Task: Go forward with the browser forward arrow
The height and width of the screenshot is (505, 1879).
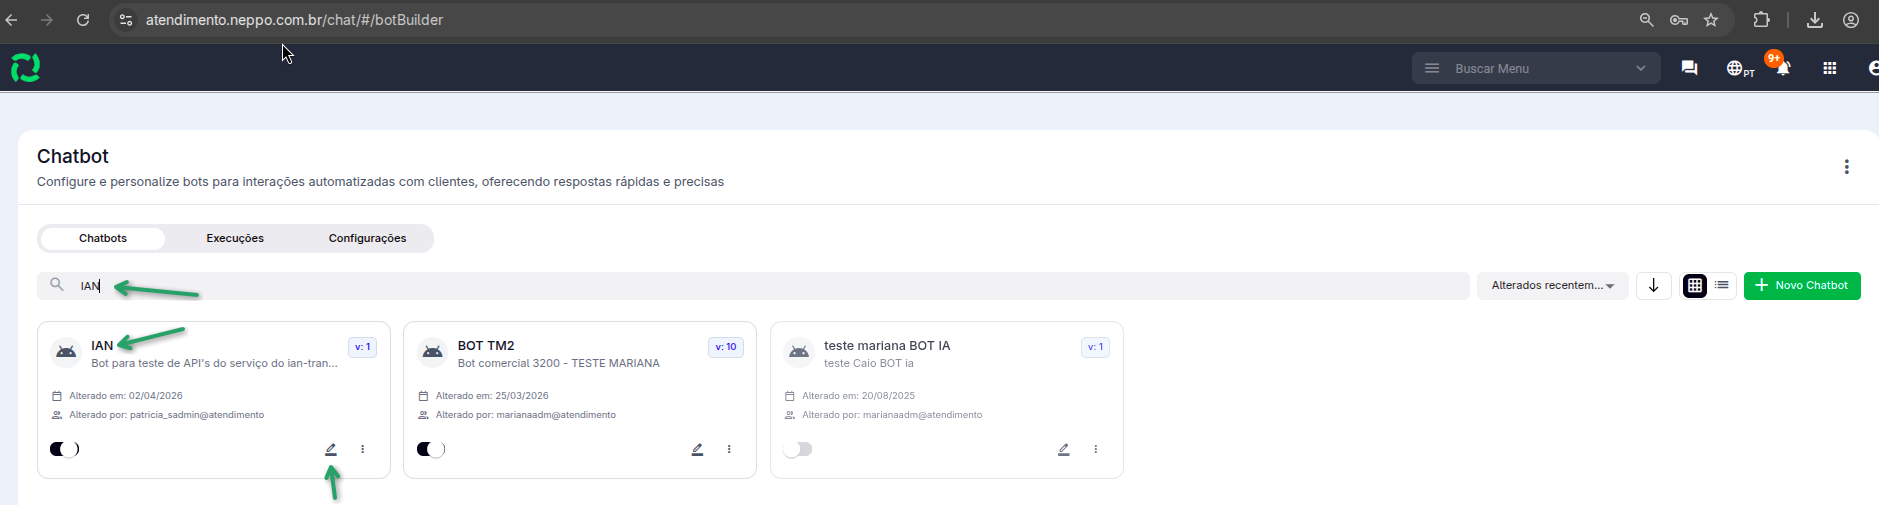Action: 47,20
